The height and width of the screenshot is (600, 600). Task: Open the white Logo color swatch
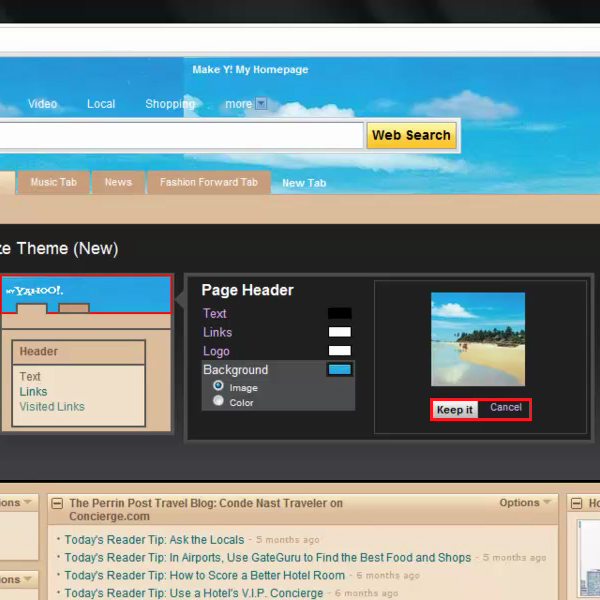pyautogui.click(x=339, y=350)
